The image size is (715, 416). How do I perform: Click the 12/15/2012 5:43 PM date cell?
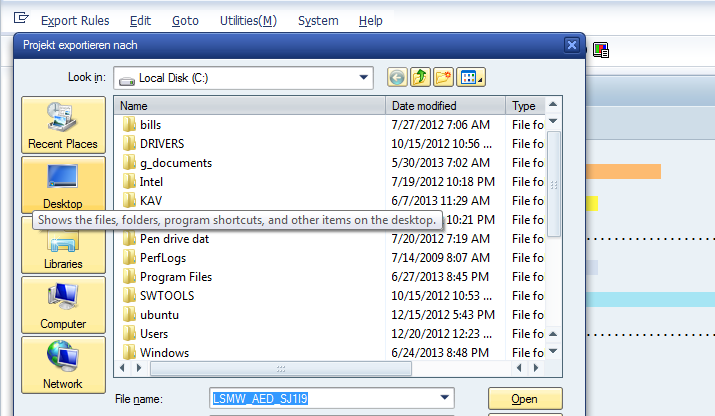(x=443, y=315)
